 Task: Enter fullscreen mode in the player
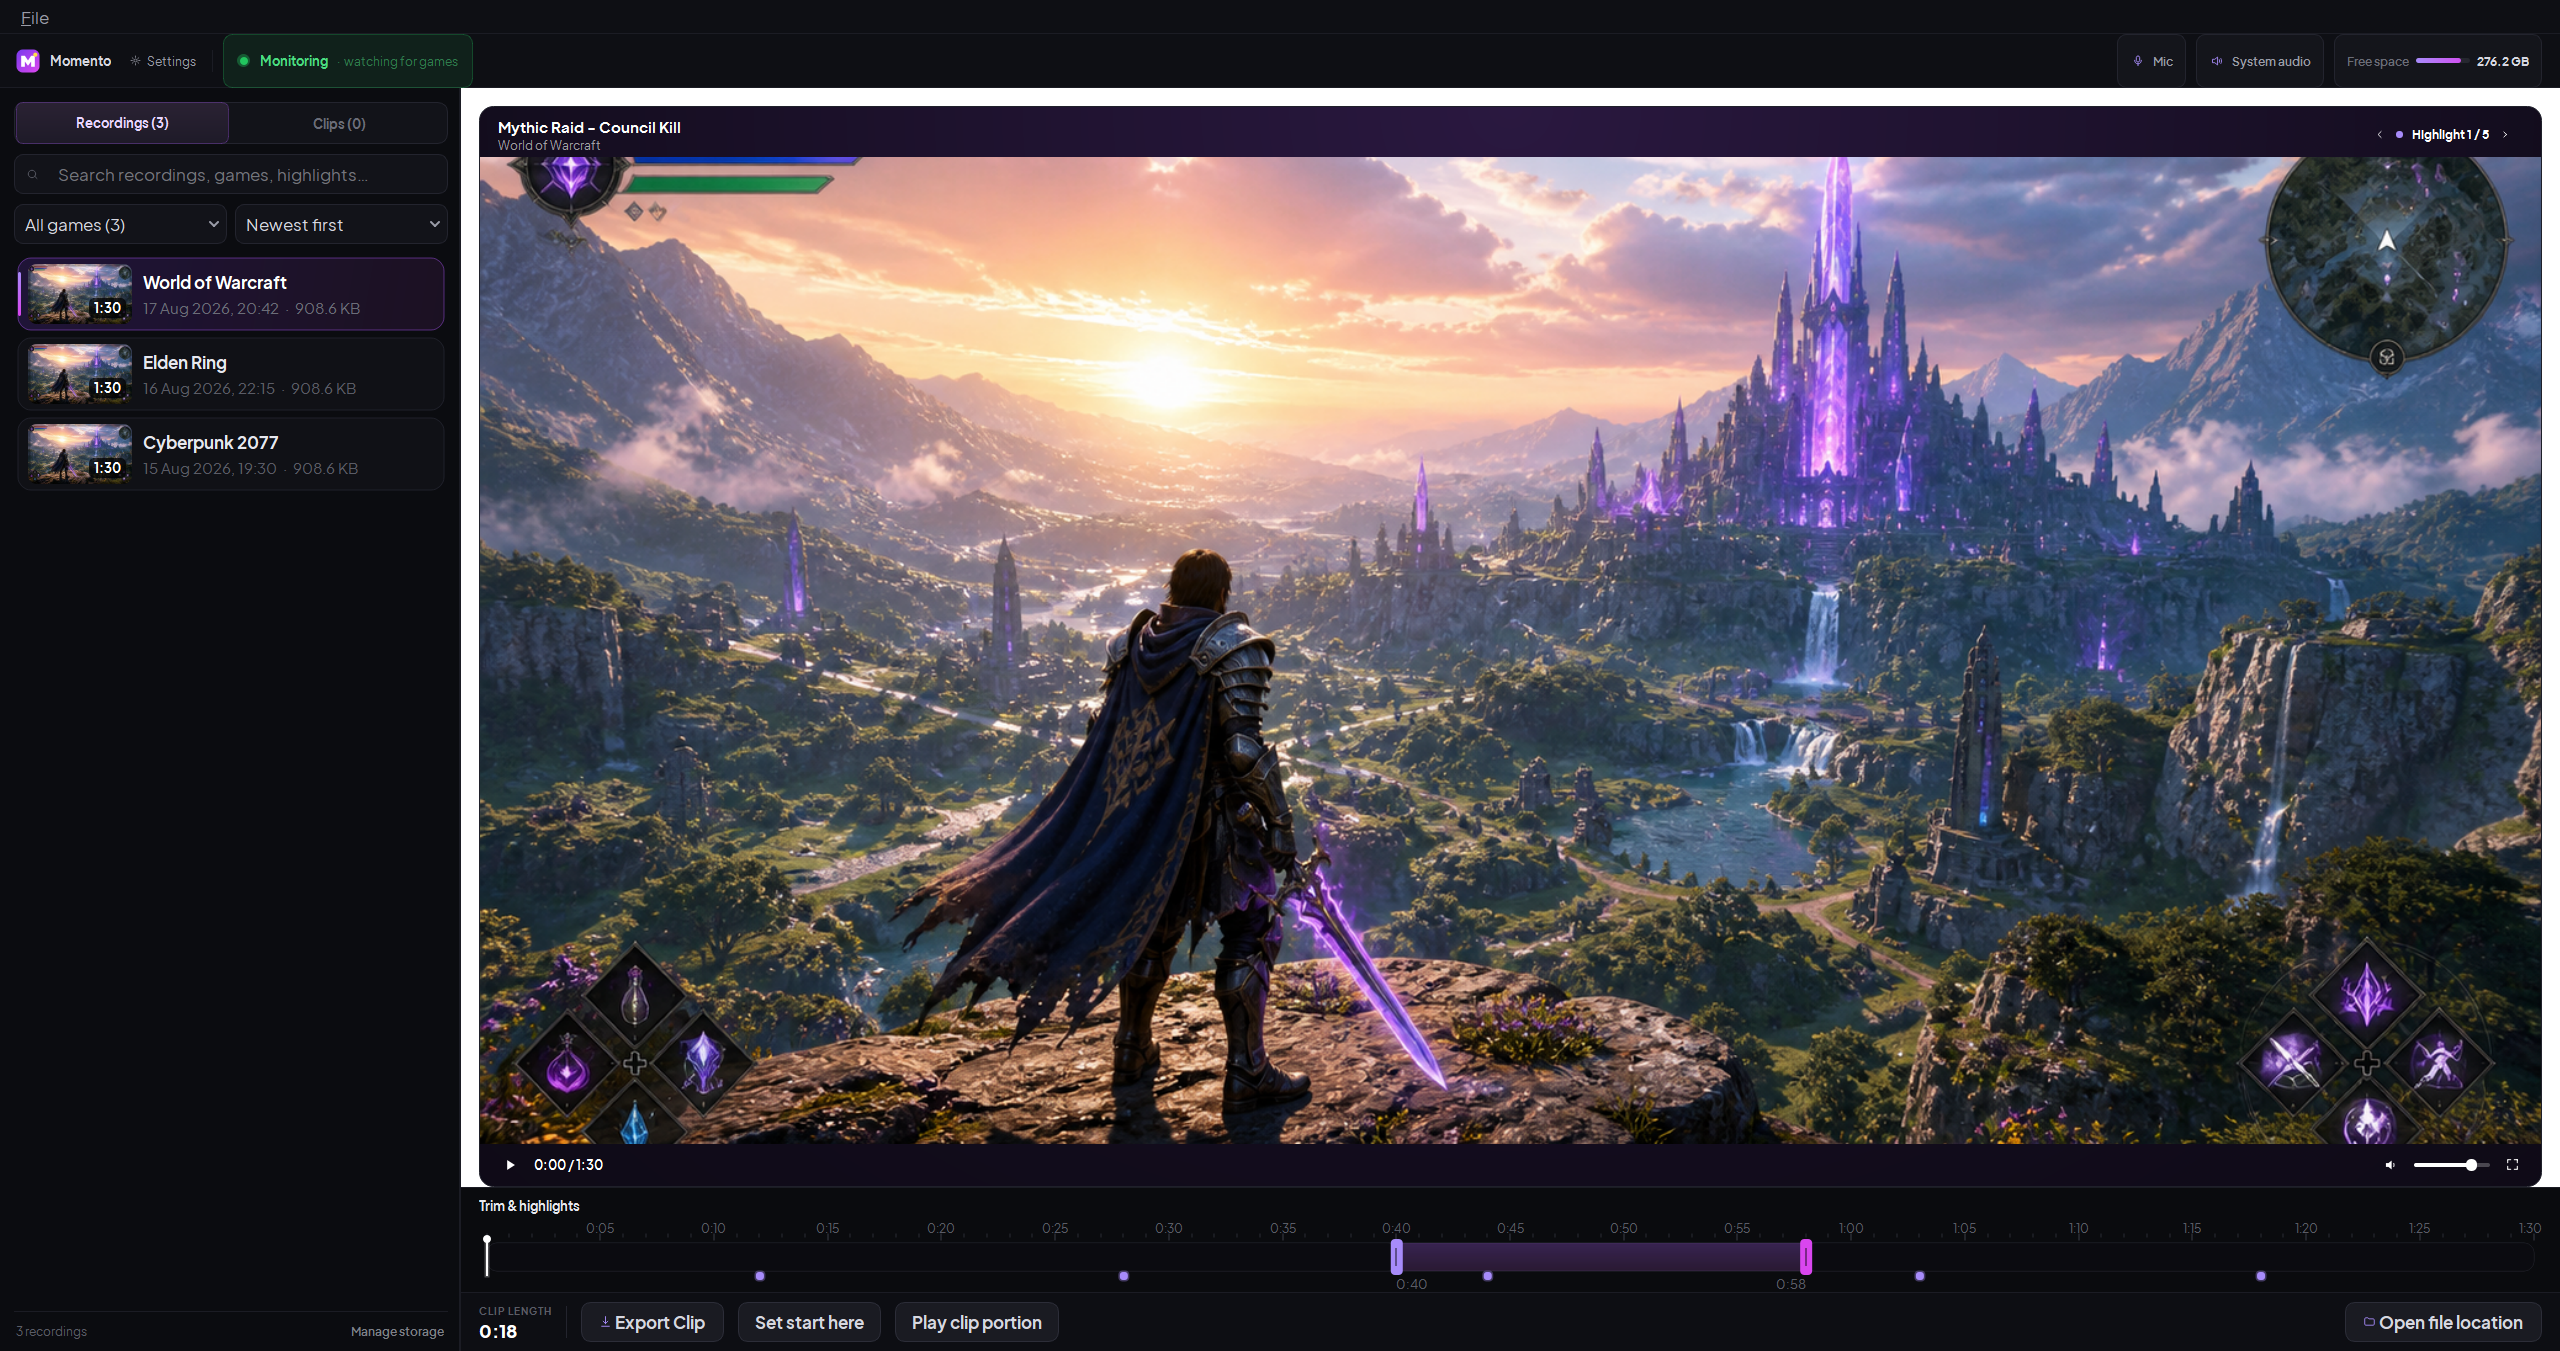(2512, 1165)
